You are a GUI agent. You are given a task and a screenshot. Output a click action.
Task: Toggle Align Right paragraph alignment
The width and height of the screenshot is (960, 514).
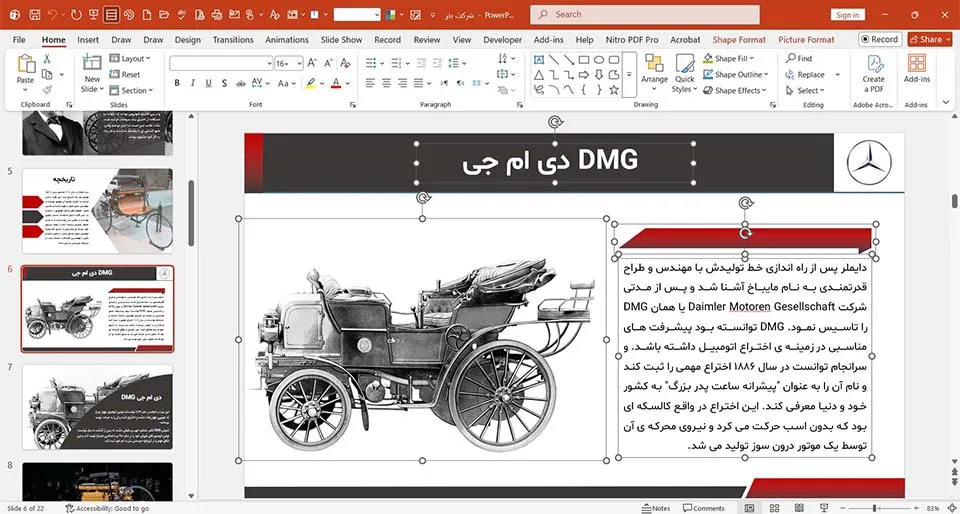(402, 83)
